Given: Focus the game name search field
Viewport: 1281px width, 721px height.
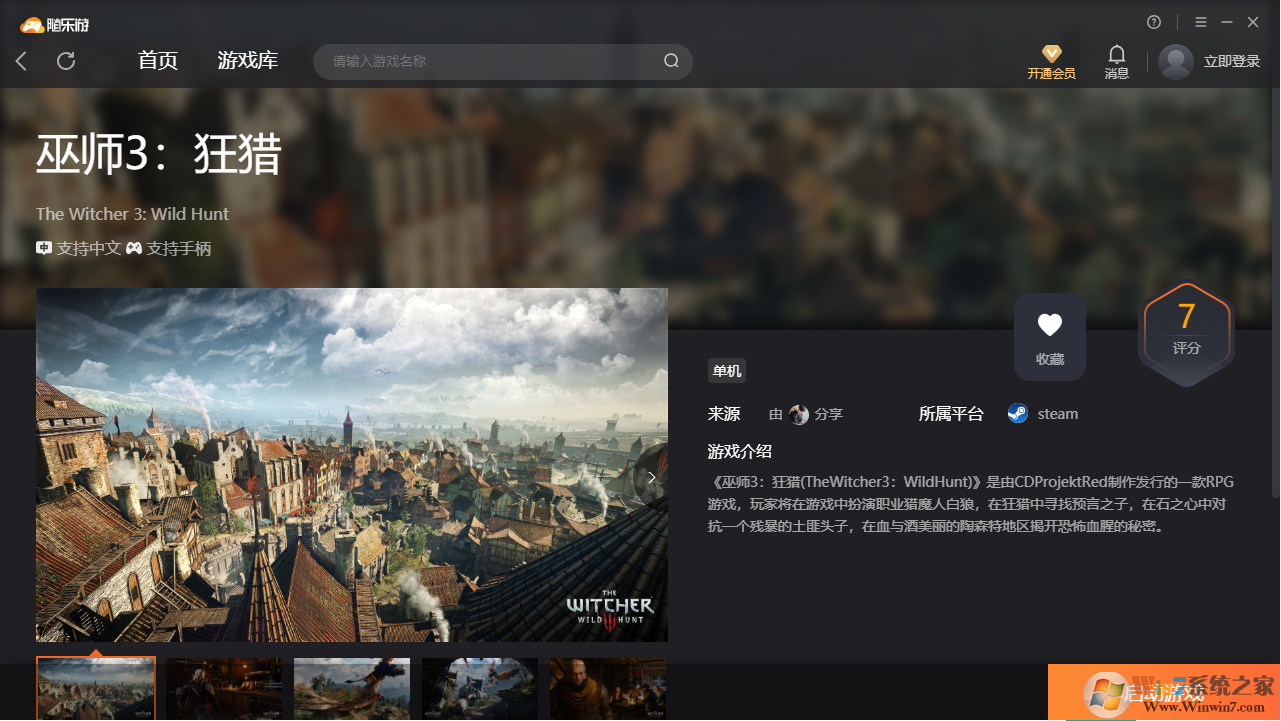Looking at the screenshot, I should [x=503, y=61].
